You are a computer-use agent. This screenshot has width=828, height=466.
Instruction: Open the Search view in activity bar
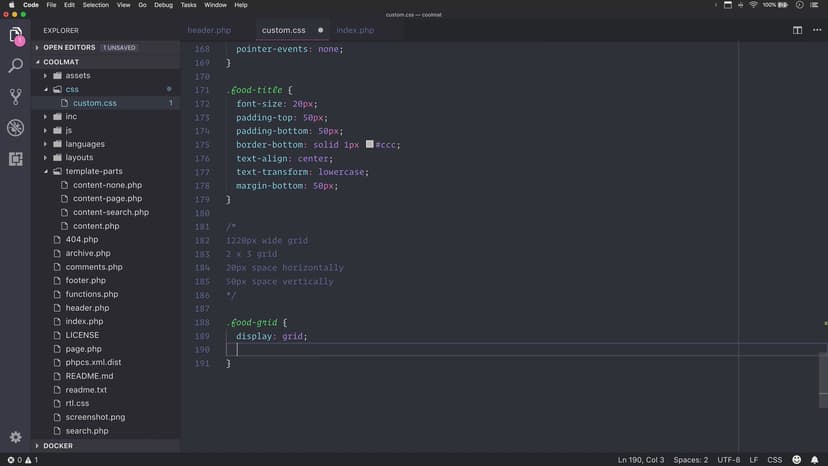tap(15, 66)
